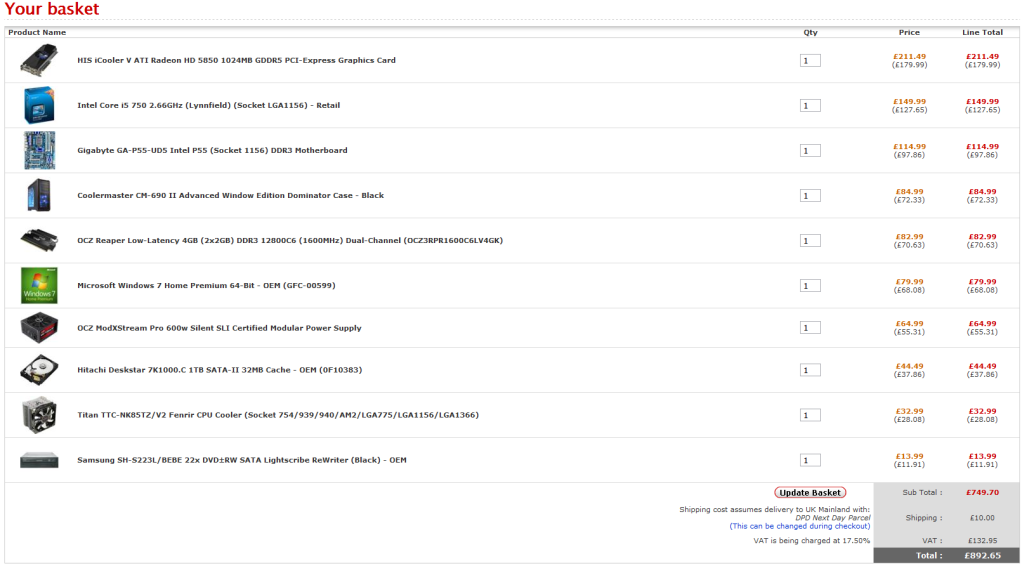This screenshot has height=566, width=1022.
Task: Edit quantity field for Gigabyte GA-P55-UD5 motherboard
Action: pyautogui.click(x=810, y=151)
